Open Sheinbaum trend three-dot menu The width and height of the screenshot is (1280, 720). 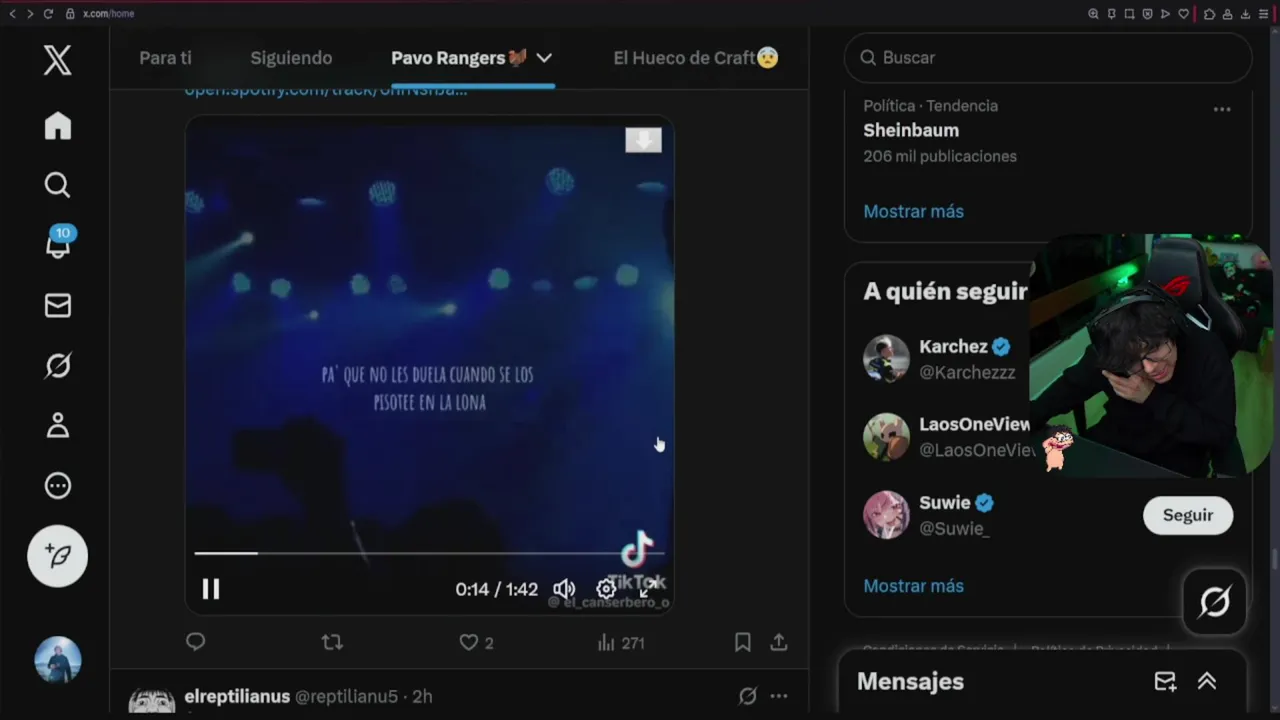pos(1221,109)
